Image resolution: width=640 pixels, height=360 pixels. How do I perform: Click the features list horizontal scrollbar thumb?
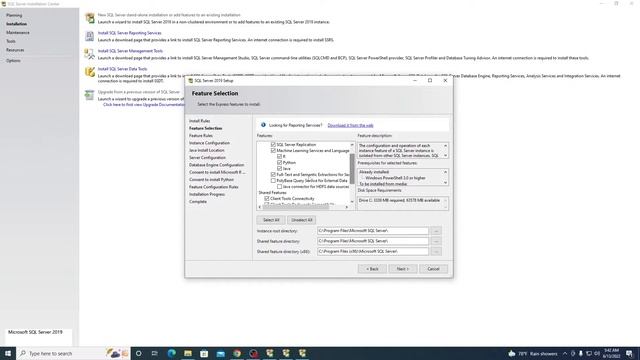click(x=296, y=207)
